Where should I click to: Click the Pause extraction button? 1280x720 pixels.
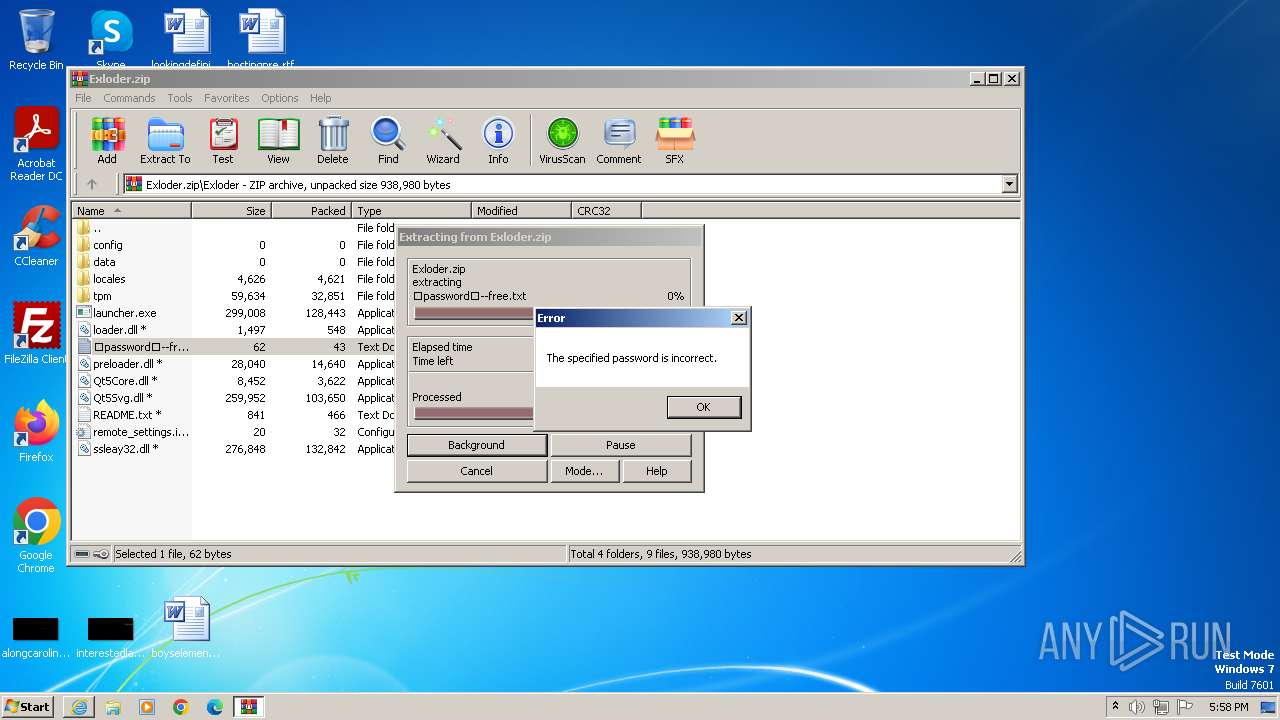click(x=620, y=445)
